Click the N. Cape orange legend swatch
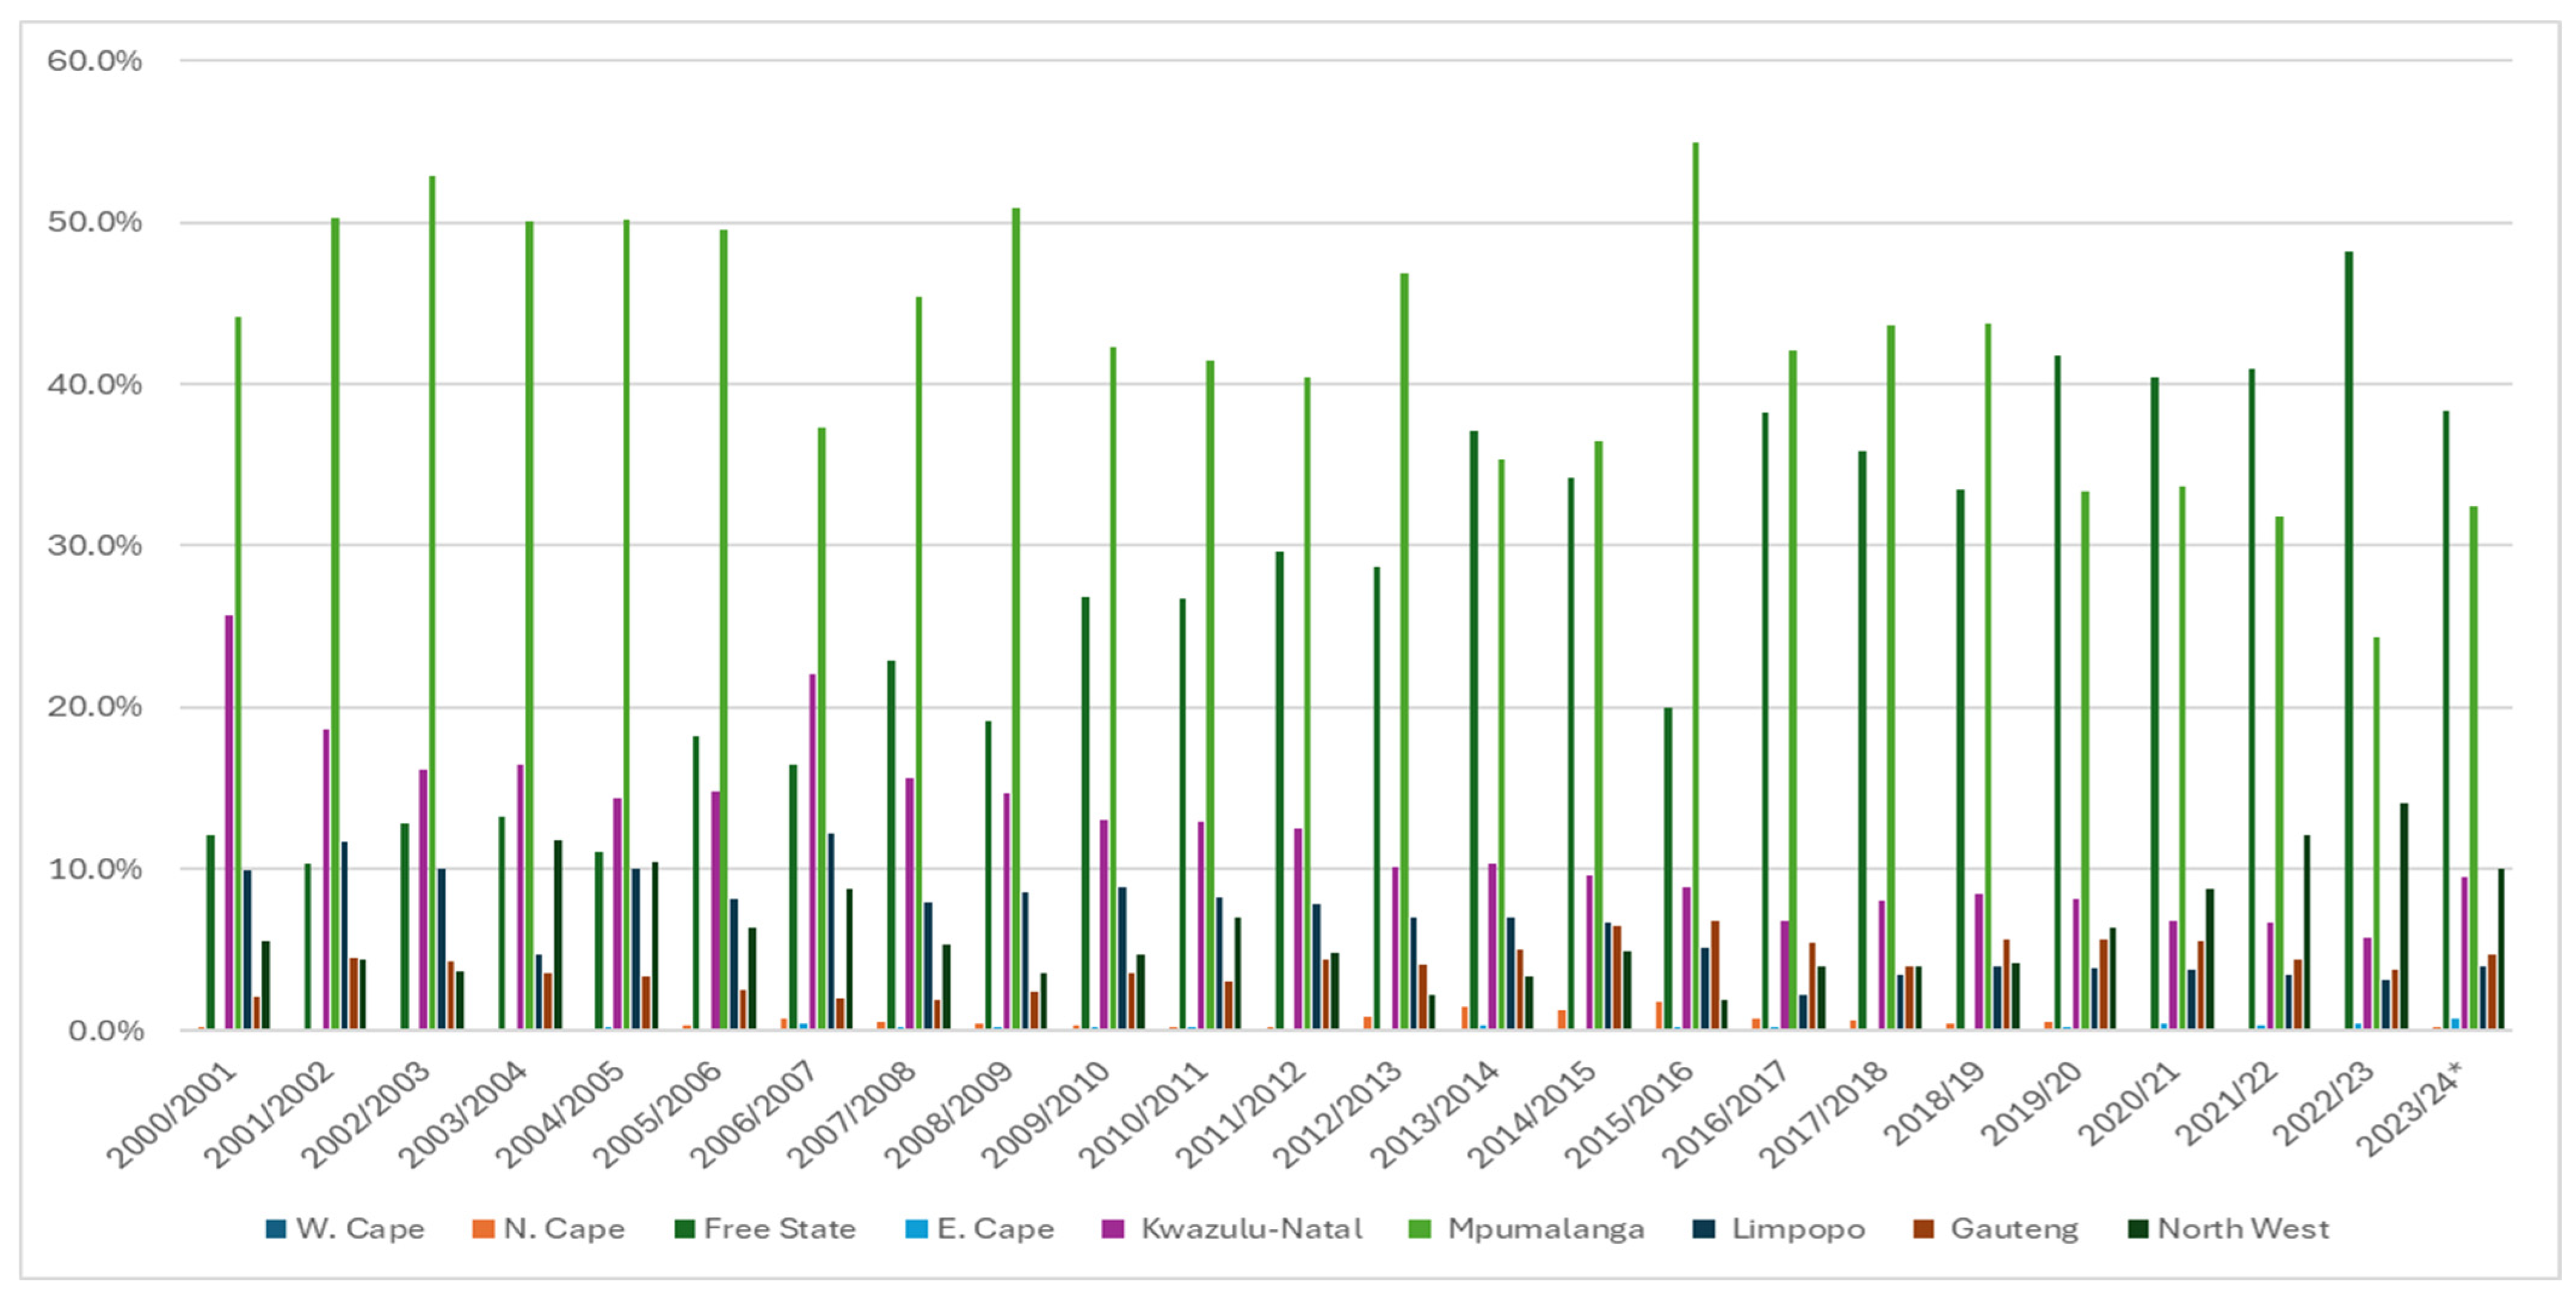This screenshot has width=2576, height=1297. coord(483,1228)
